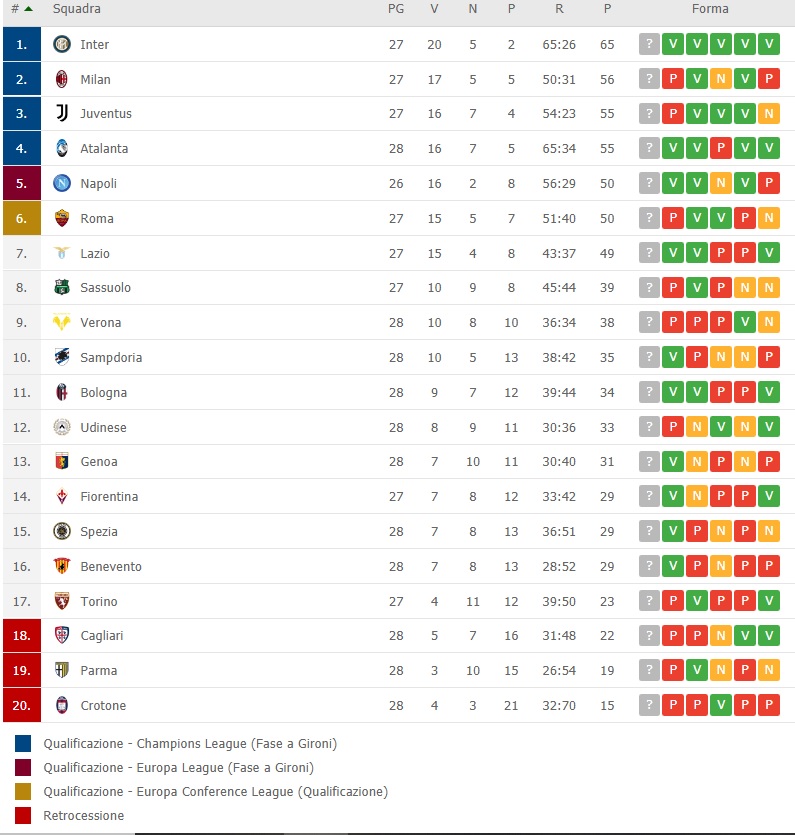Click Crotone's green V form badge
The height and width of the screenshot is (835, 795).
click(721, 705)
